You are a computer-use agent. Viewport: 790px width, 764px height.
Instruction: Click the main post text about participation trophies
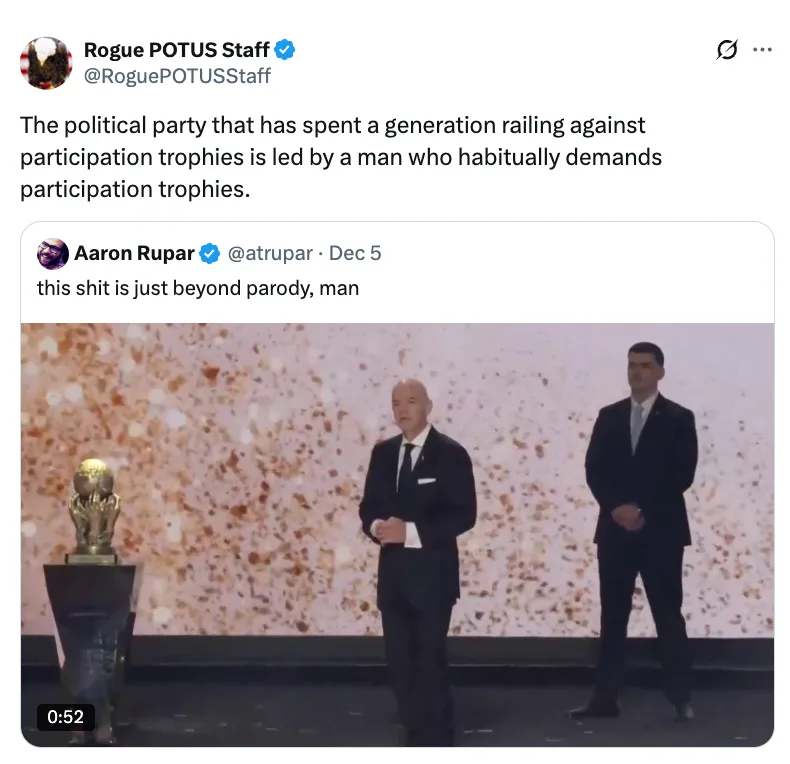tap(341, 157)
